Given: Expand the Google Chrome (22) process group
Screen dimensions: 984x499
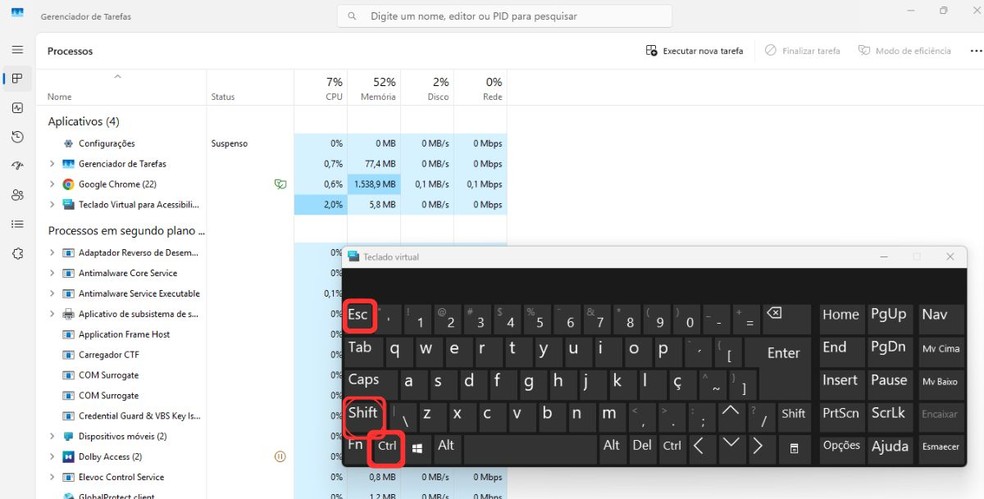Looking at the screenshot, I should click(x=52, y=185).
